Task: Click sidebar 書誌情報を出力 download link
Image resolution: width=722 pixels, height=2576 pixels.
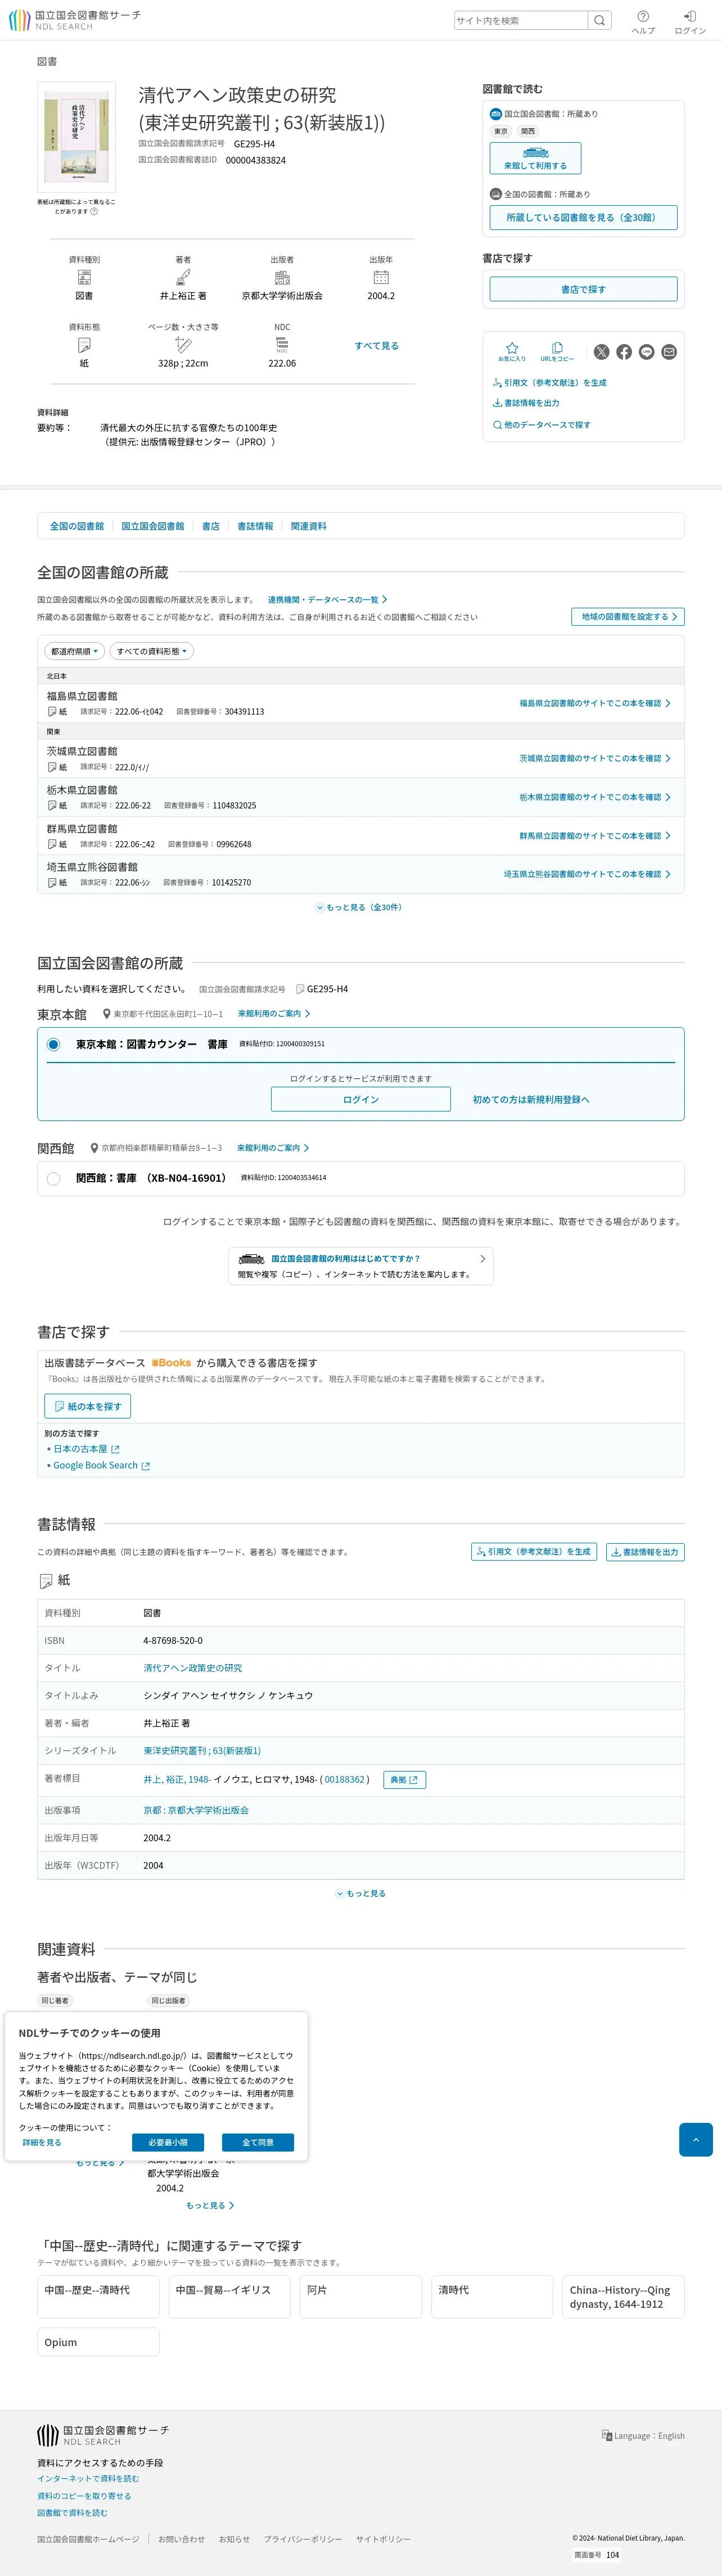Action: 526,403
